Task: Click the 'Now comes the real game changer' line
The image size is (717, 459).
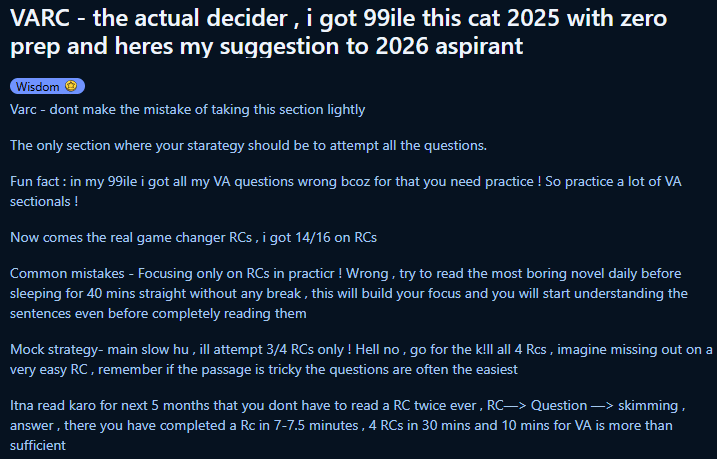Action: [x=131, y=238]
